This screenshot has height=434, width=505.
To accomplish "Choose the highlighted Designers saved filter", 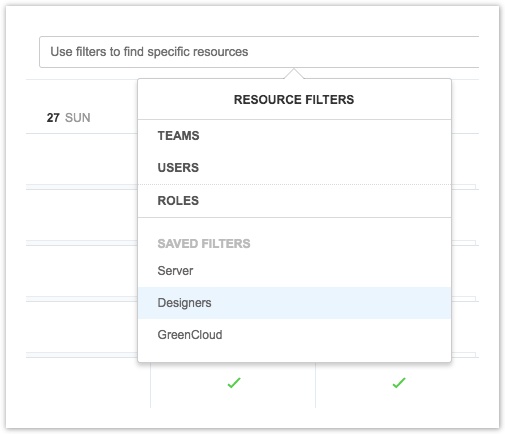I will click(x=294, y=303).
